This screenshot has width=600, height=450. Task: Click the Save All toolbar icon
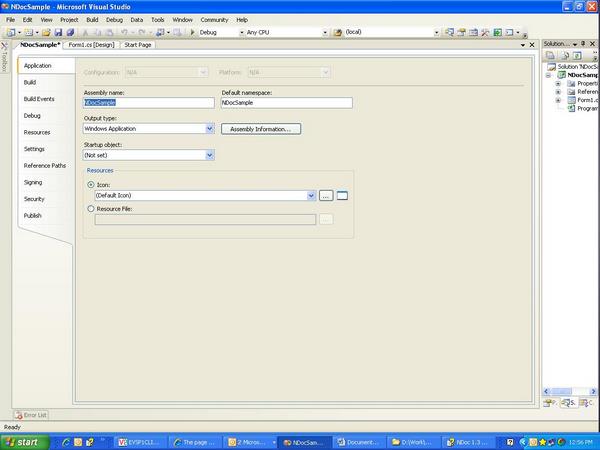coord(70,33)
